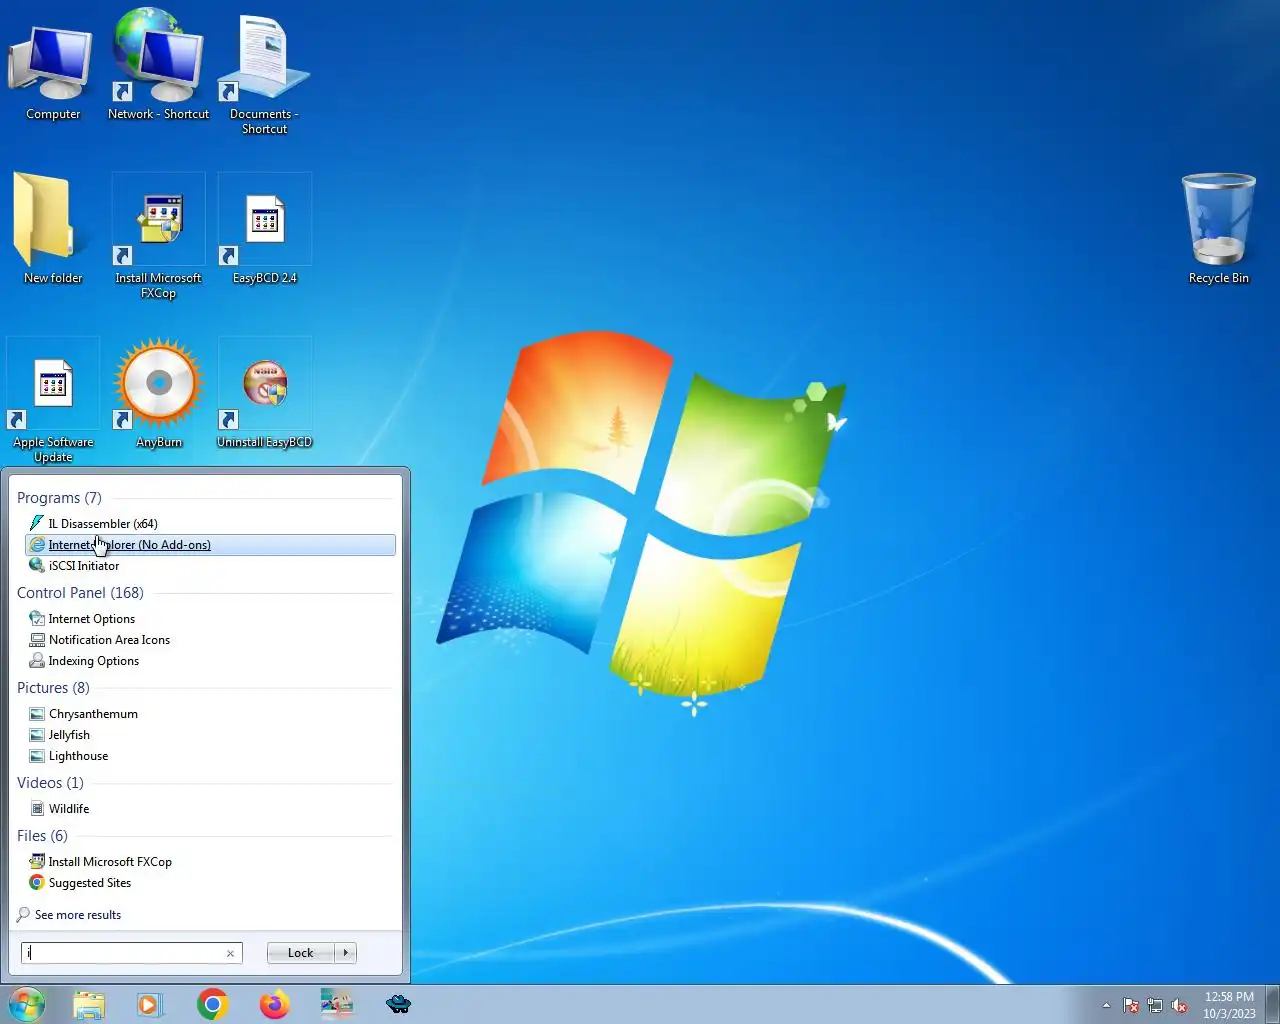The image size is (1280, 1024).
Task: Select Apple Software Update desktop icon
Action: [53, 400]
